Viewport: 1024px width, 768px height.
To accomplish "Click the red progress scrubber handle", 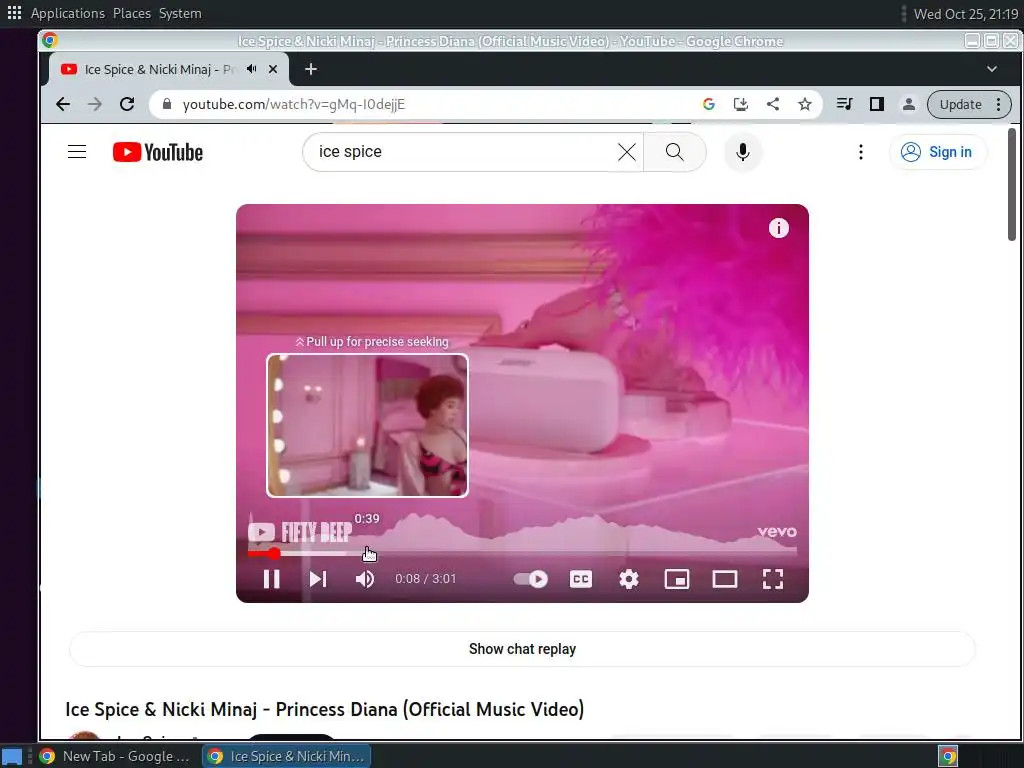I will [x=274, y=554].
